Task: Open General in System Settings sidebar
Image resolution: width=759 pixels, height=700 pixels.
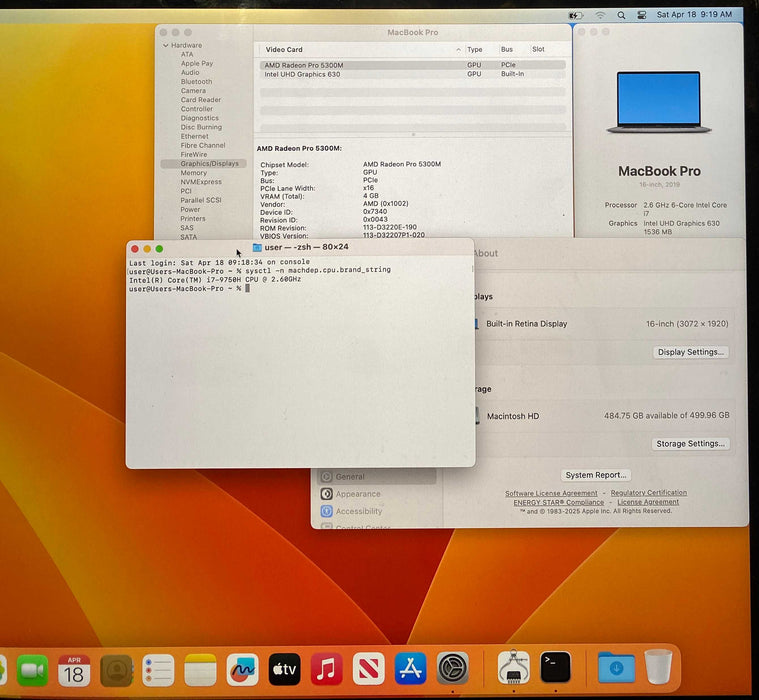Action: (x=377, y=477)
